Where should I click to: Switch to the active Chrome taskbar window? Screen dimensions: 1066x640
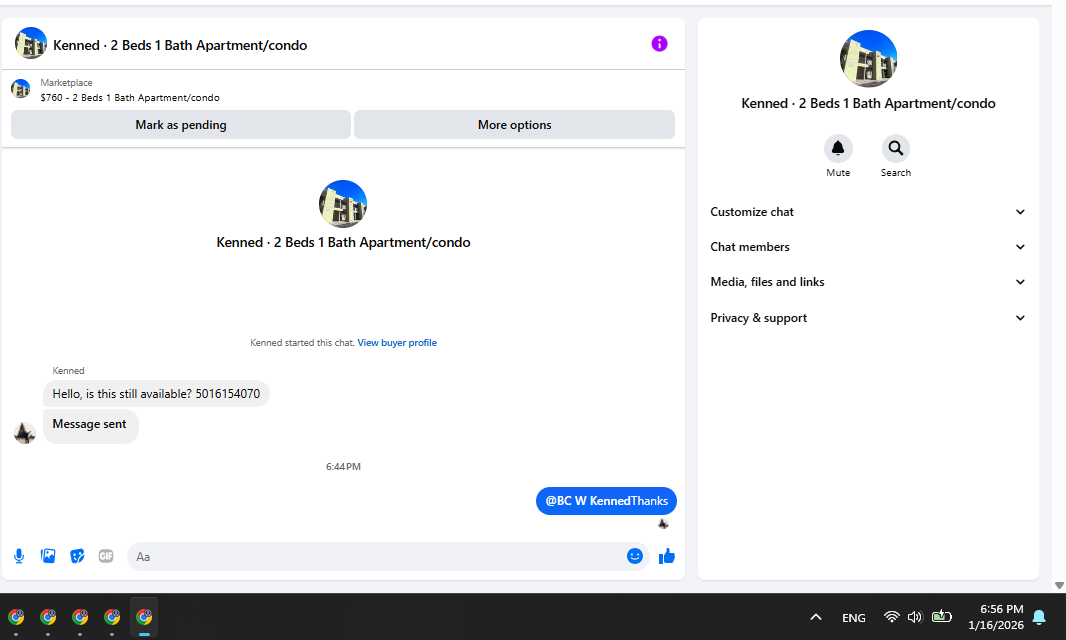pyautogui.click(x=144, y=617)
